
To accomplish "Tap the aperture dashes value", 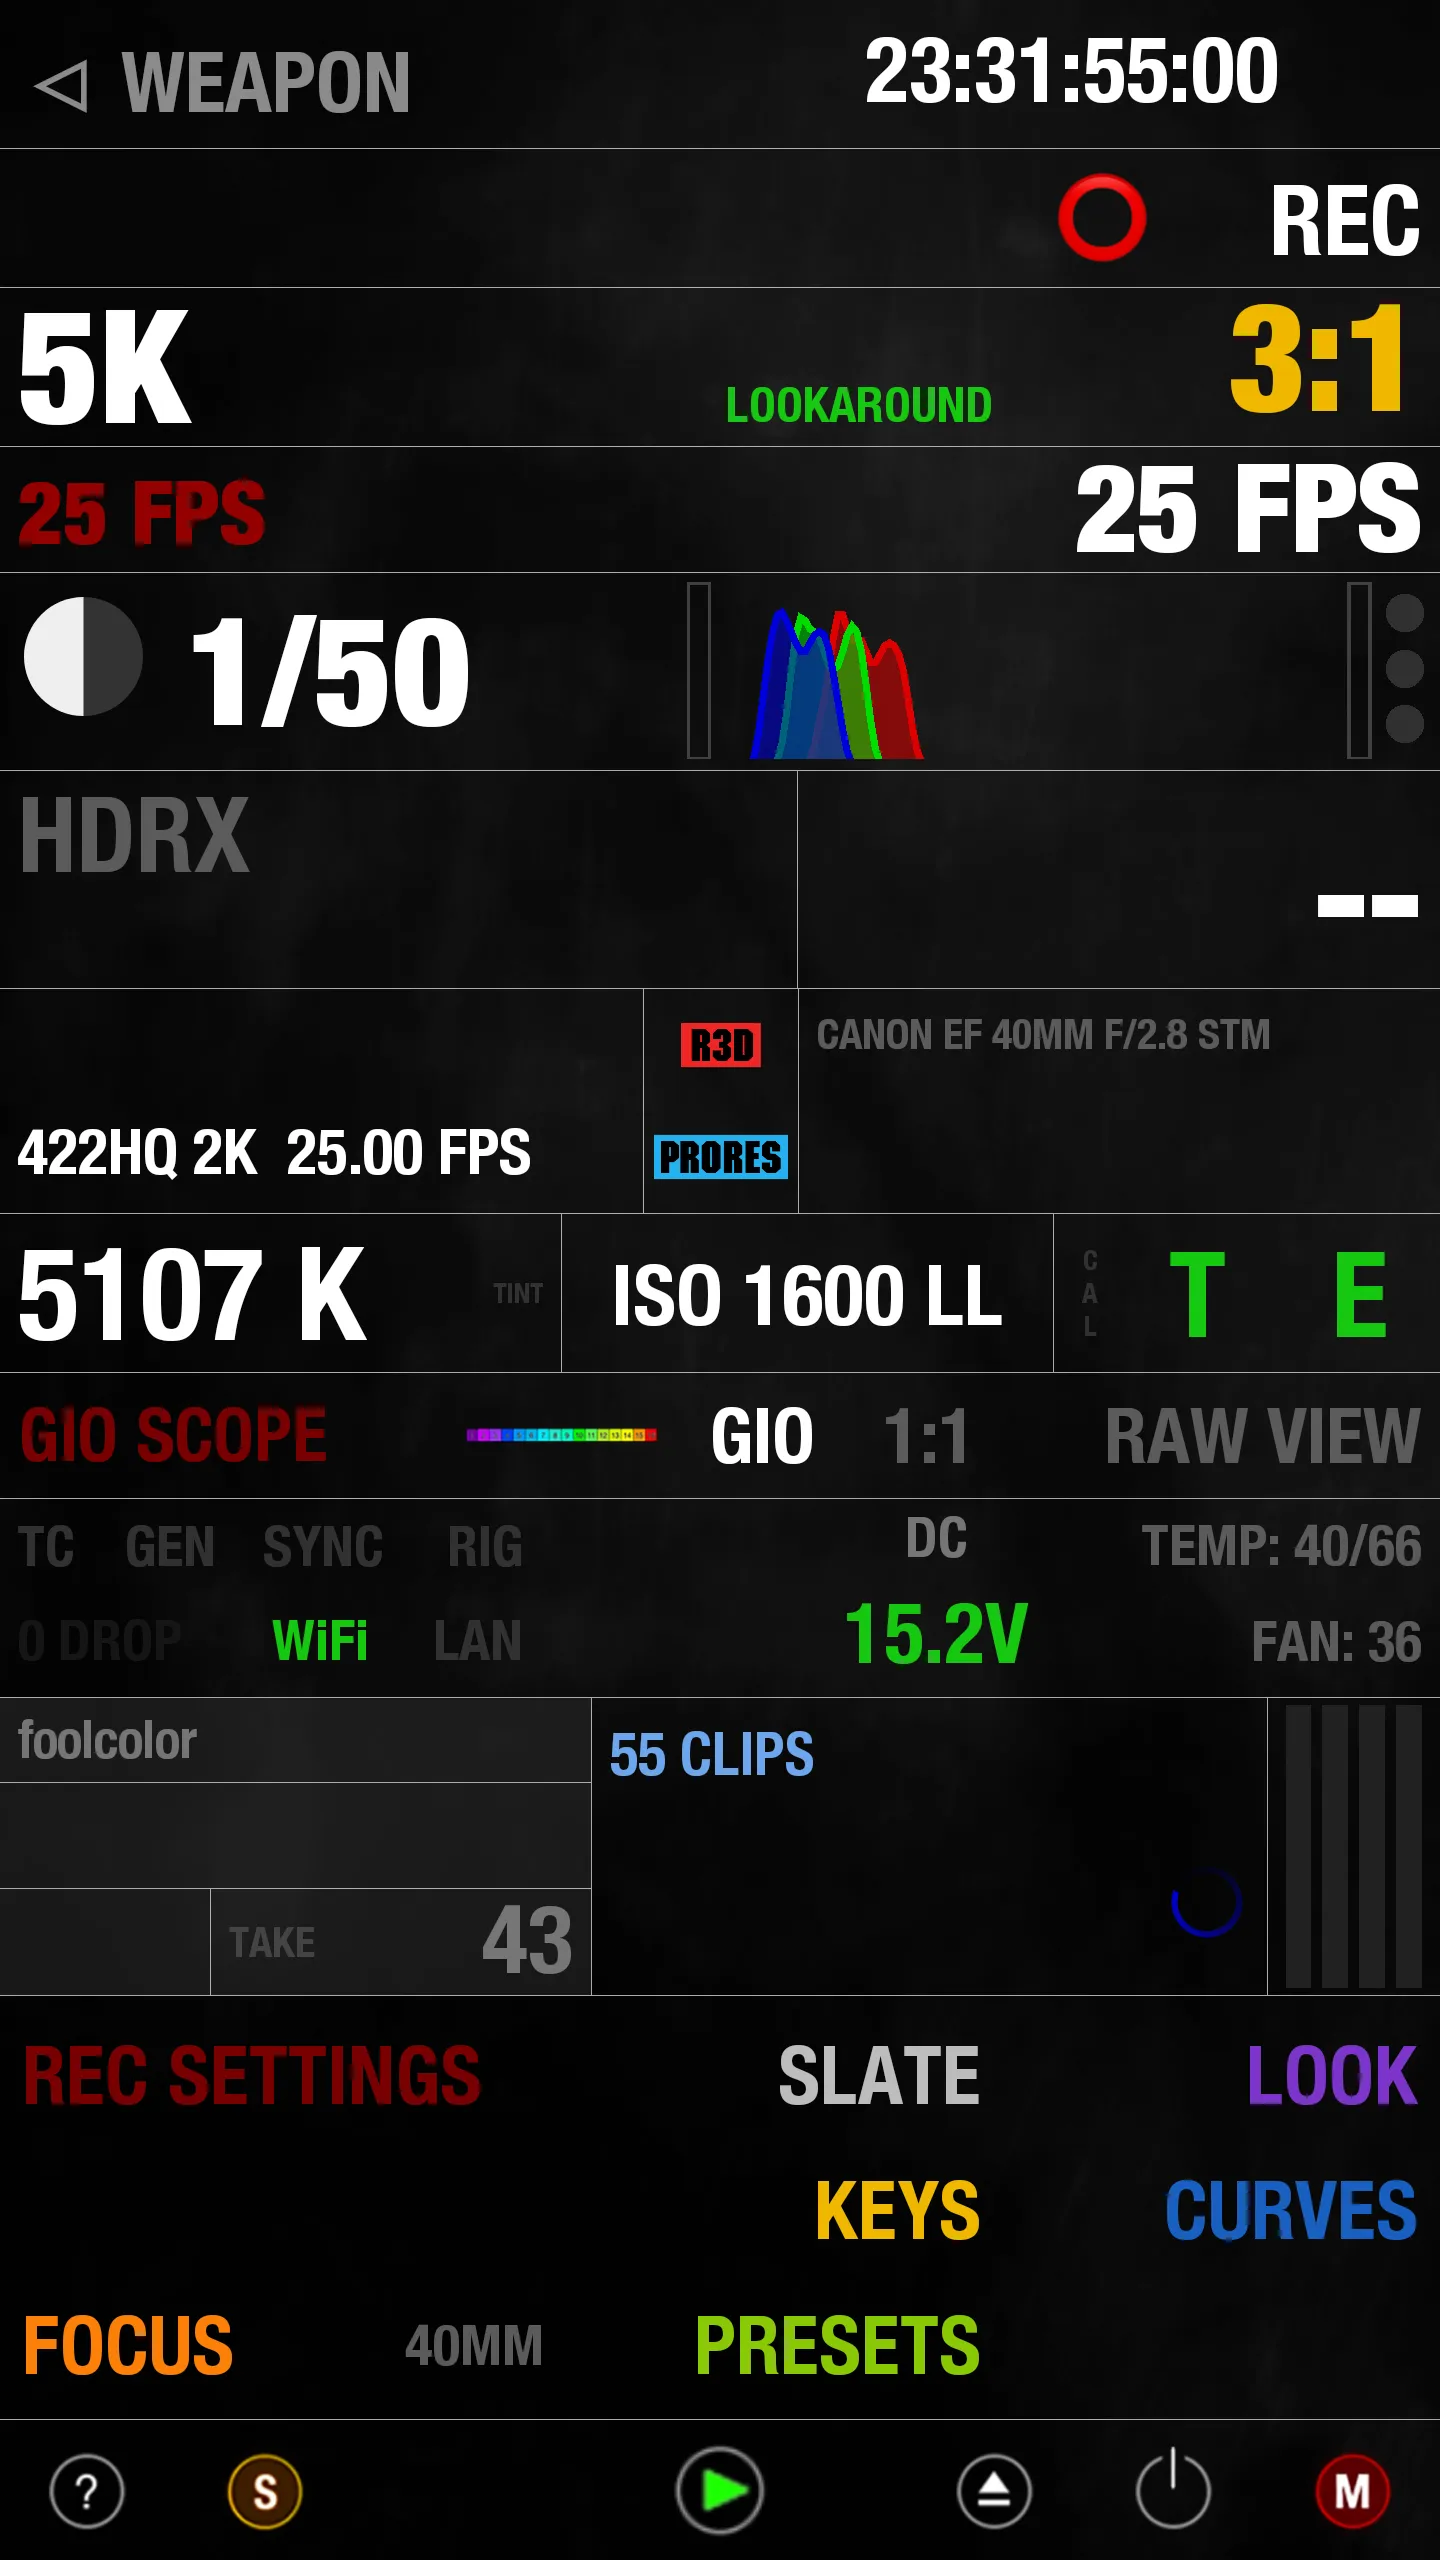I will click(x=1367, y=906).
